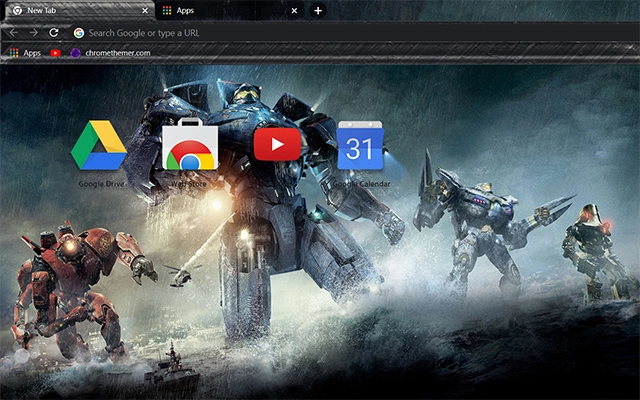Click the back navigation arrow
This screenshot has width=640, height=400.
[13, 33]
